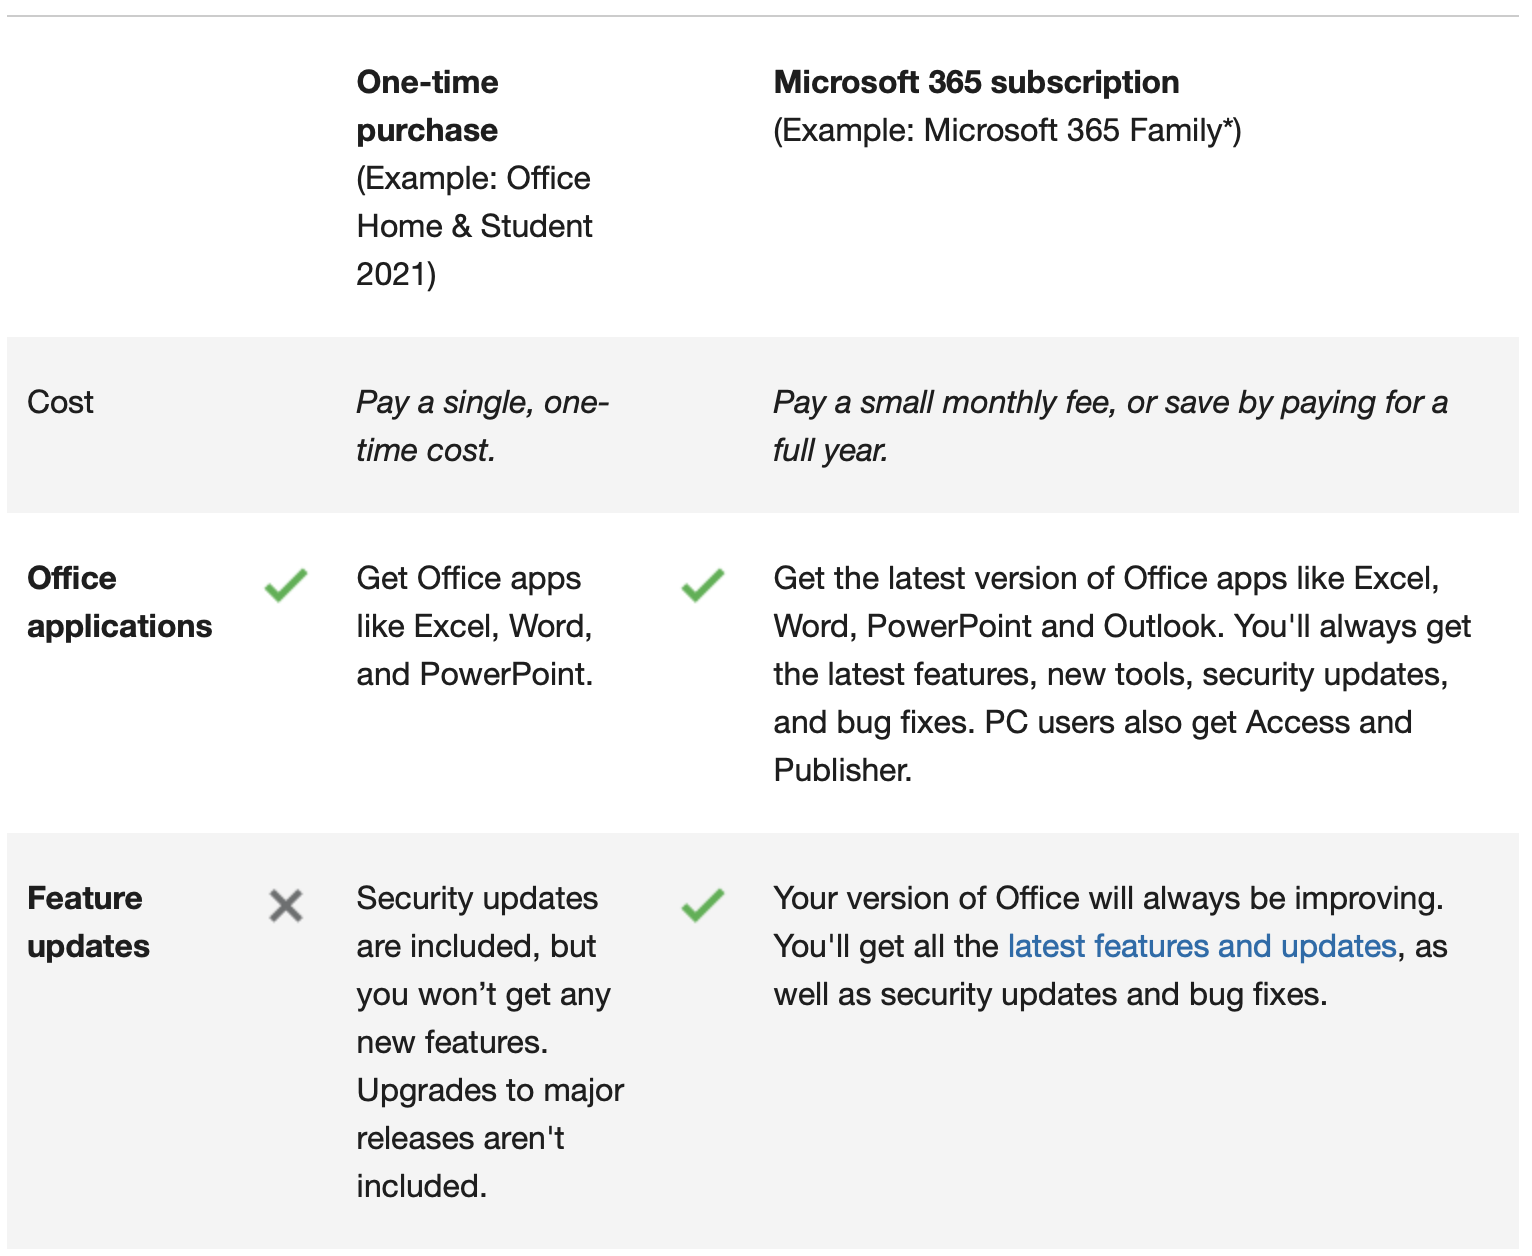Select the Cost row label
The width and height of the screenshot is (1532, 1256).
click(x=60, y=402)
